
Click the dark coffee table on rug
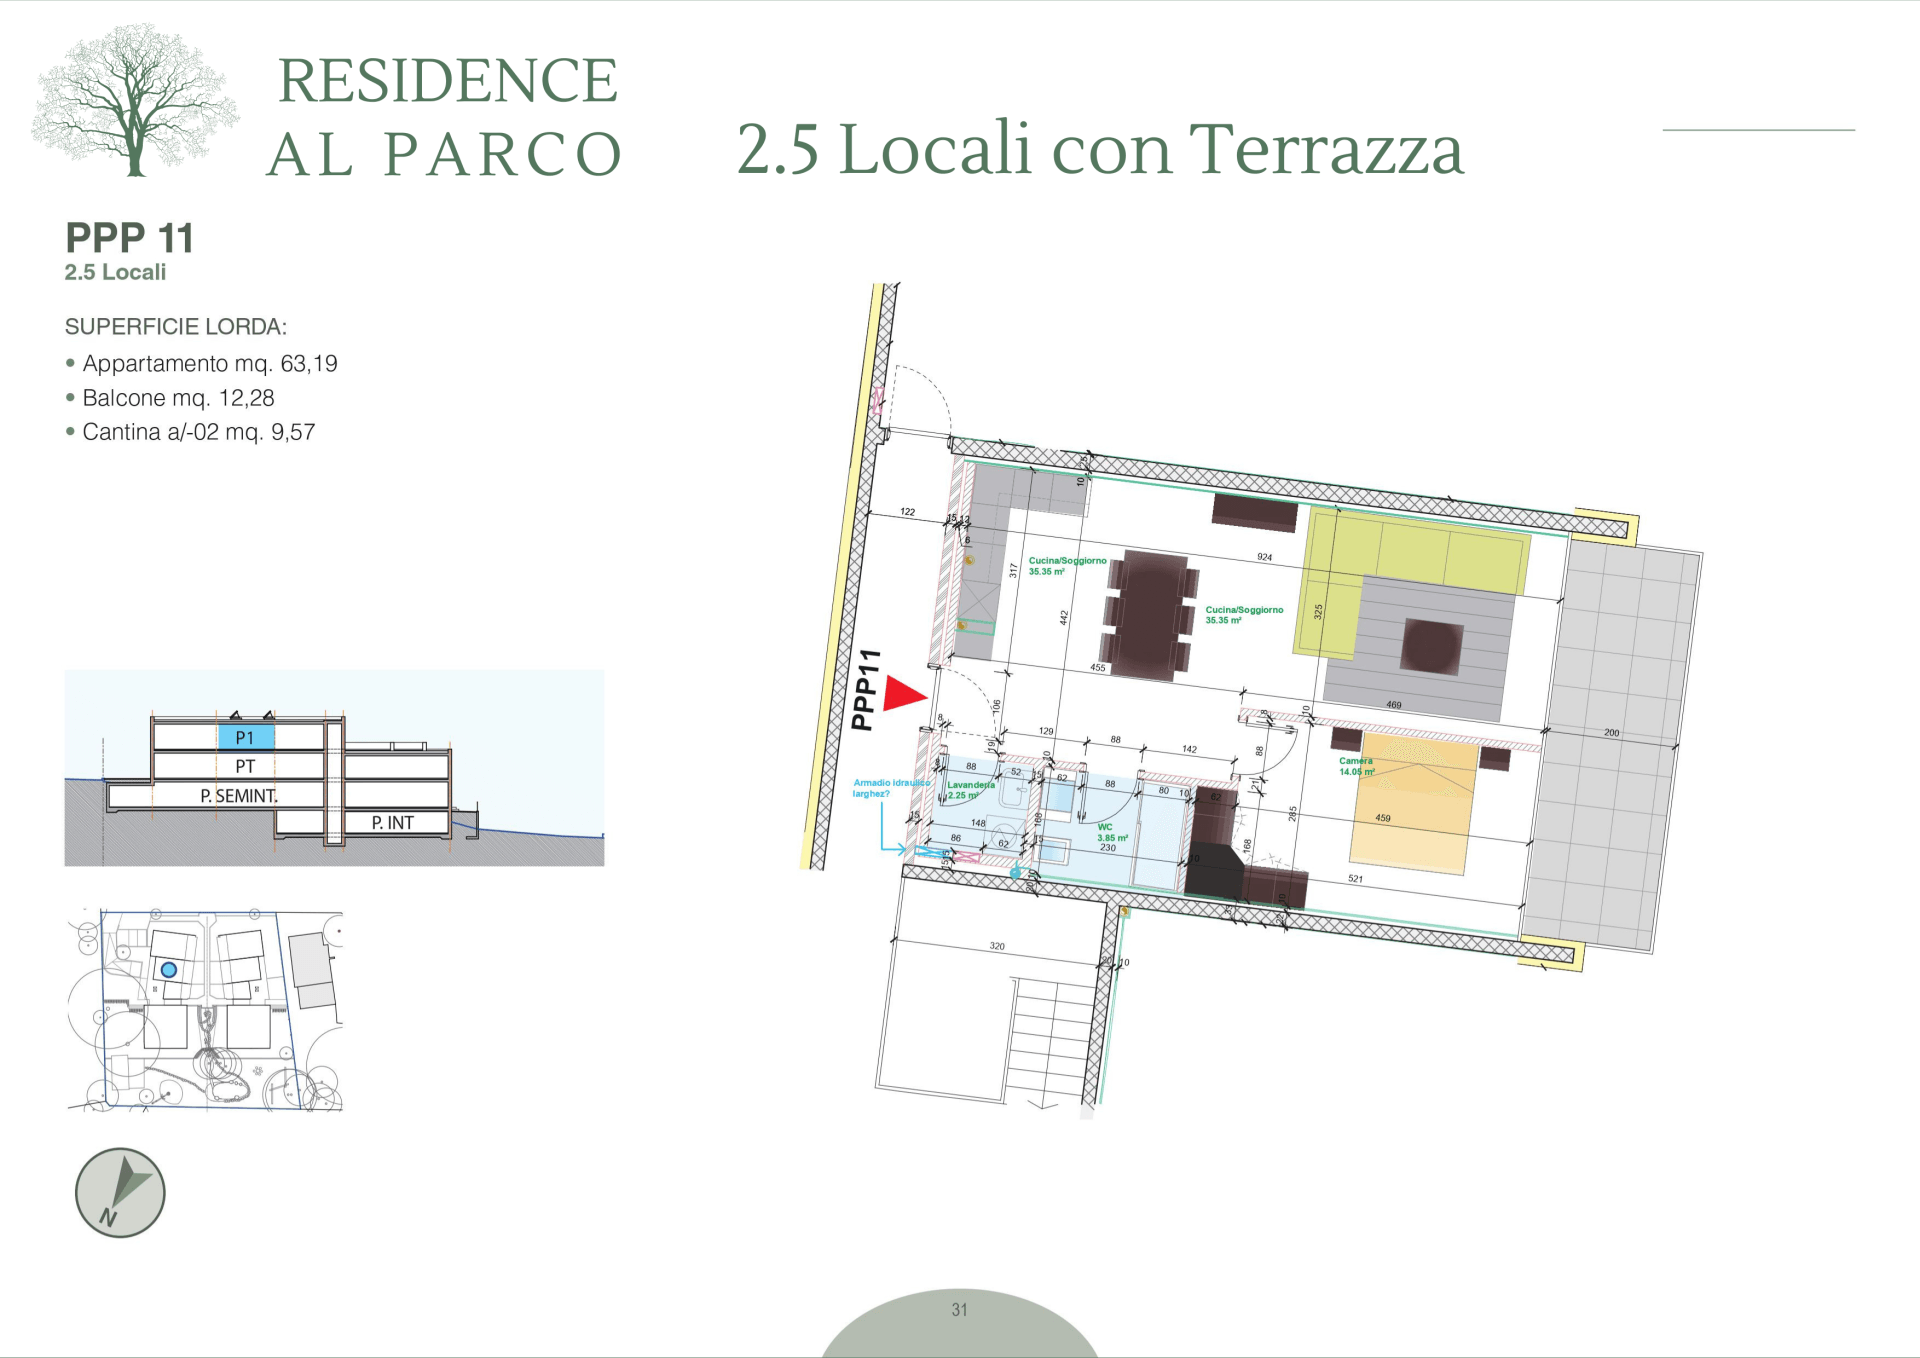1431,645
